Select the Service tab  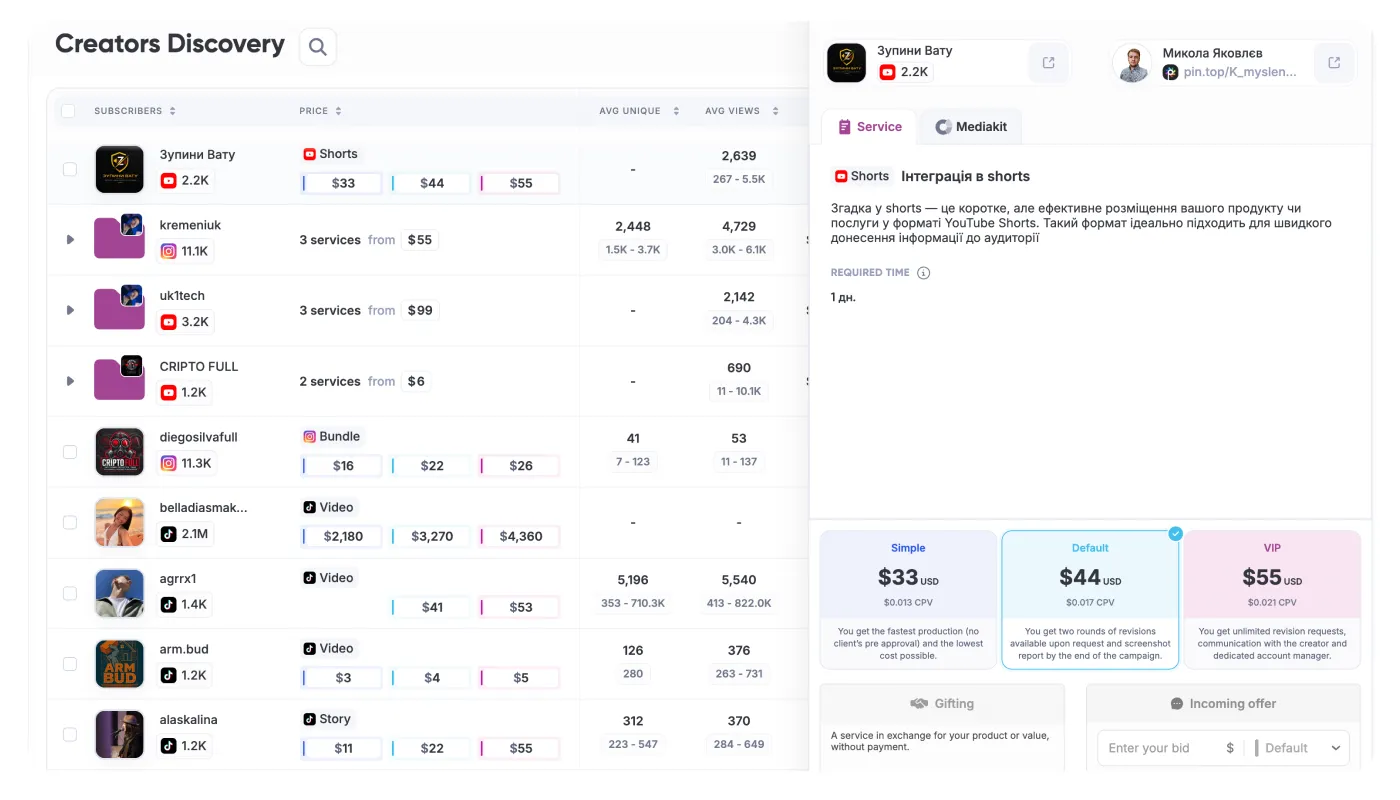[869, 127]
